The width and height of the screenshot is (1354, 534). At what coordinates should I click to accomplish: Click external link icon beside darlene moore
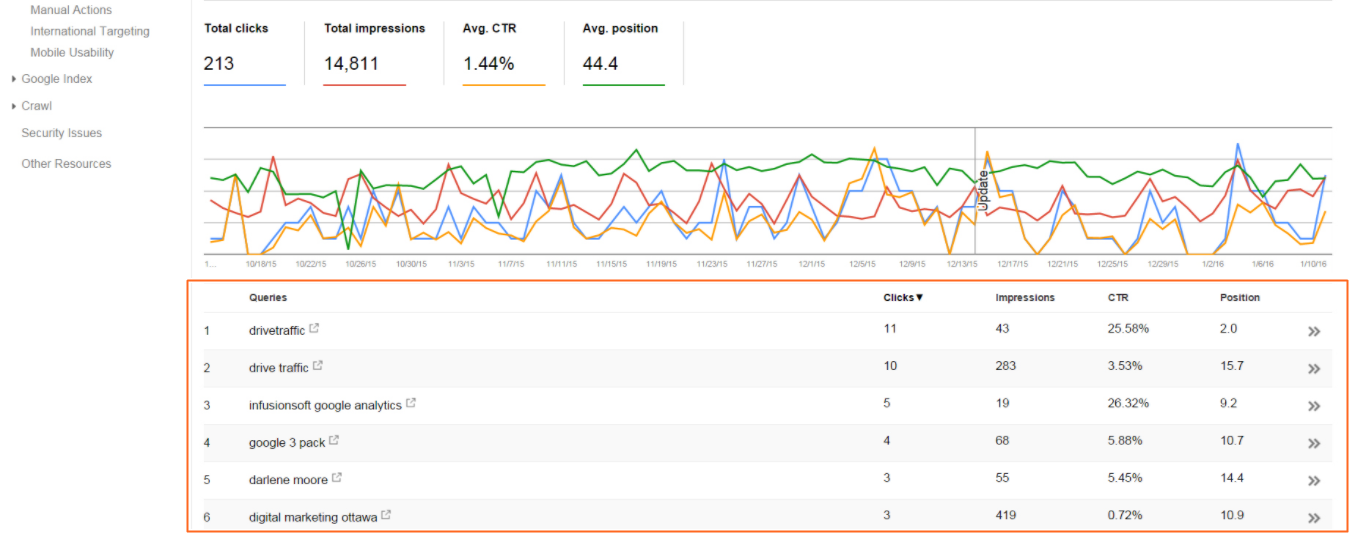click(x=337, y=478)
